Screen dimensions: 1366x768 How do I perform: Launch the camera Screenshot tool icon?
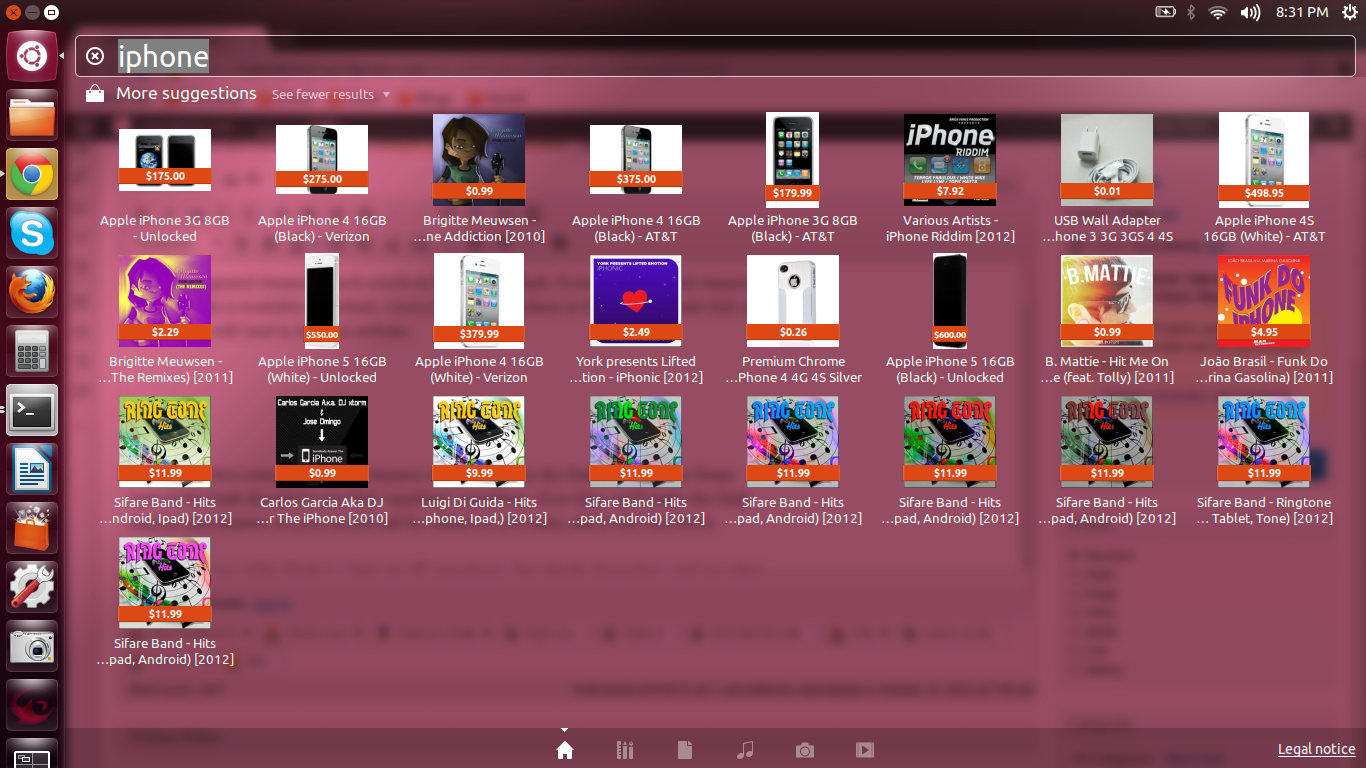coord(32,646)
